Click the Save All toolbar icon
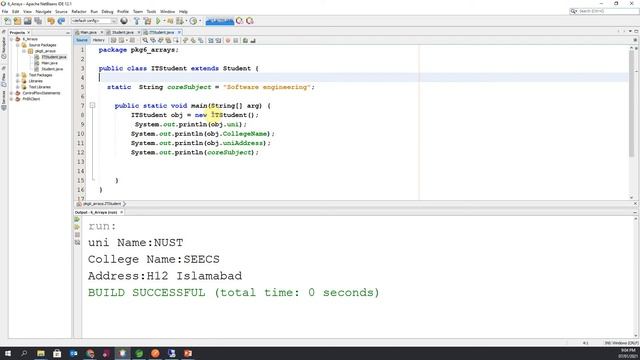 (38, 21)
